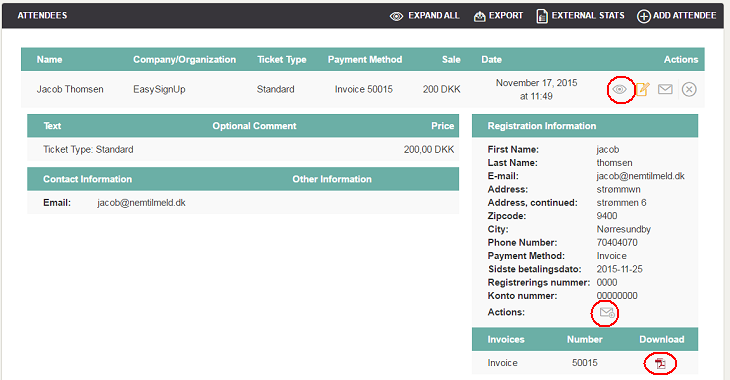
Task: Click city value Nørresundby
Action: [x=623, y=229]
